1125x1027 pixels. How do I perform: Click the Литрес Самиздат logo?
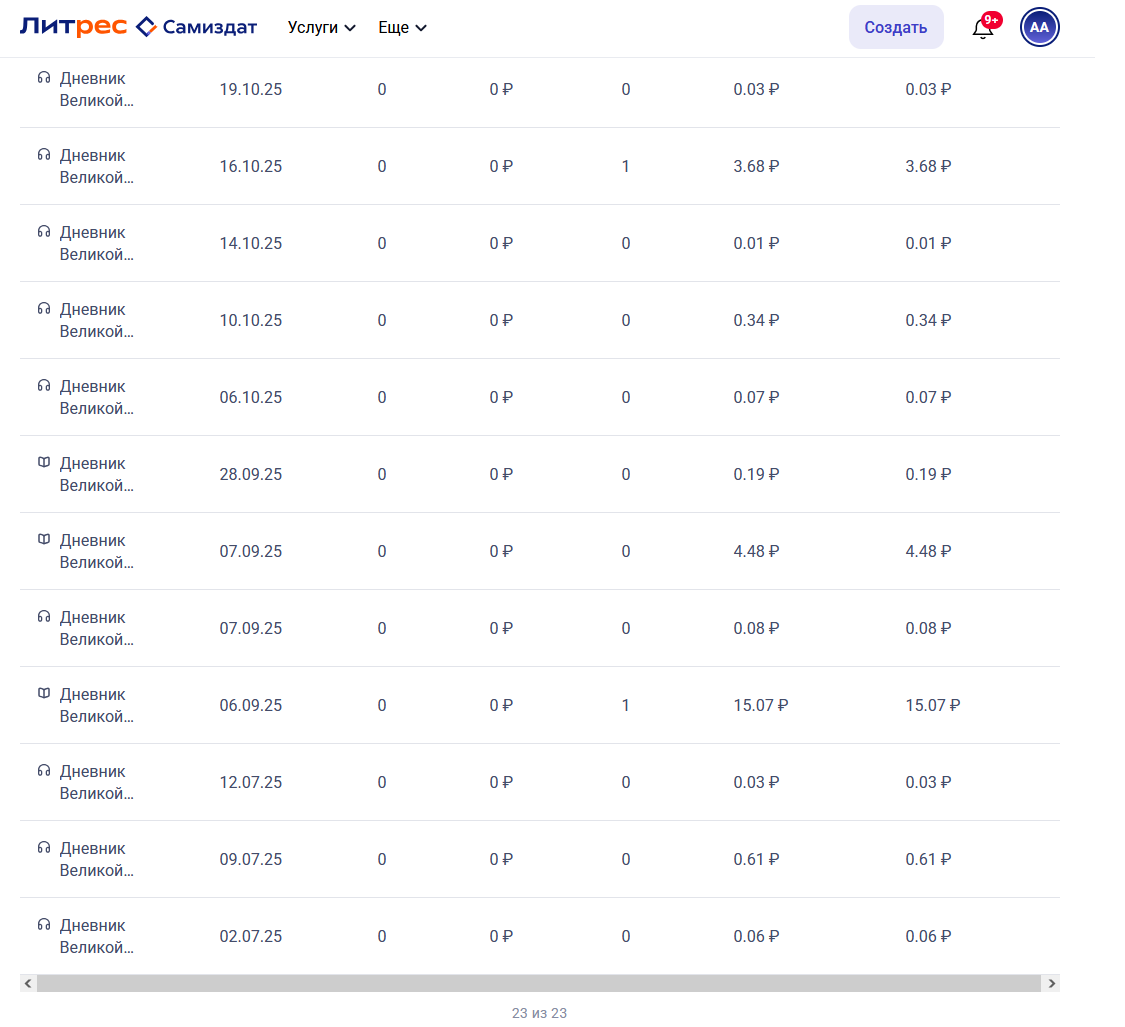click(x=138, y=27)
